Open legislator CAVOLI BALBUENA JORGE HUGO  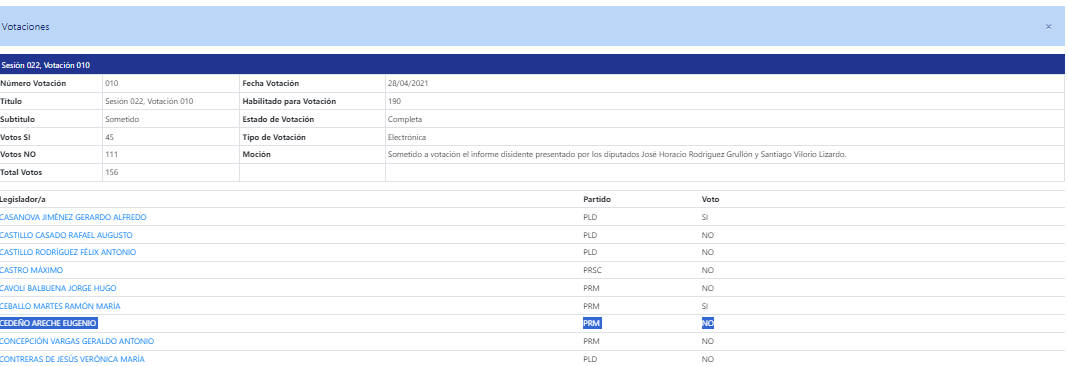coord(59,288)
